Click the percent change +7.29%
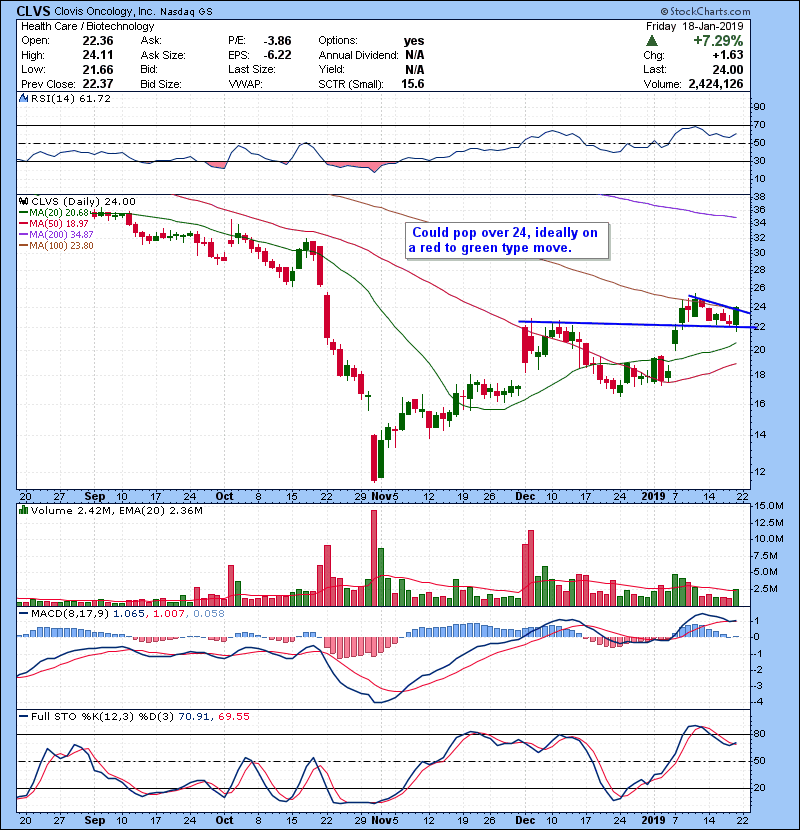This screenshot has height=830, width=800. click(718, 41)
